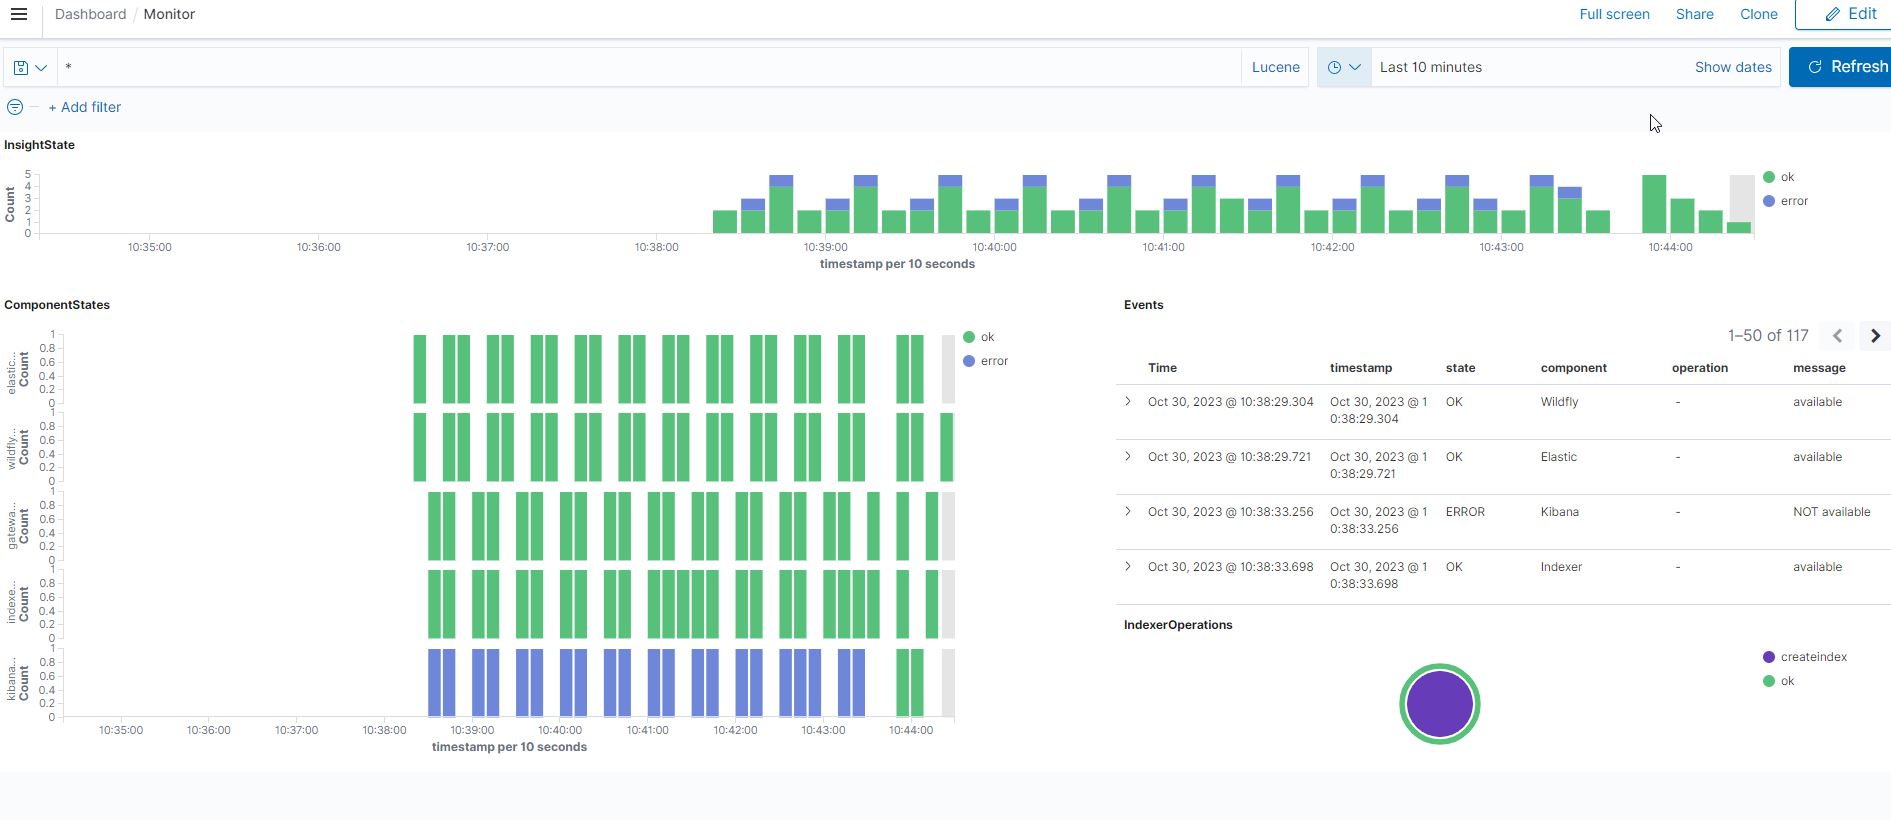Open Full screen mode
Viewport: 1891px width, 820px height.
(x=1614, y=14)
